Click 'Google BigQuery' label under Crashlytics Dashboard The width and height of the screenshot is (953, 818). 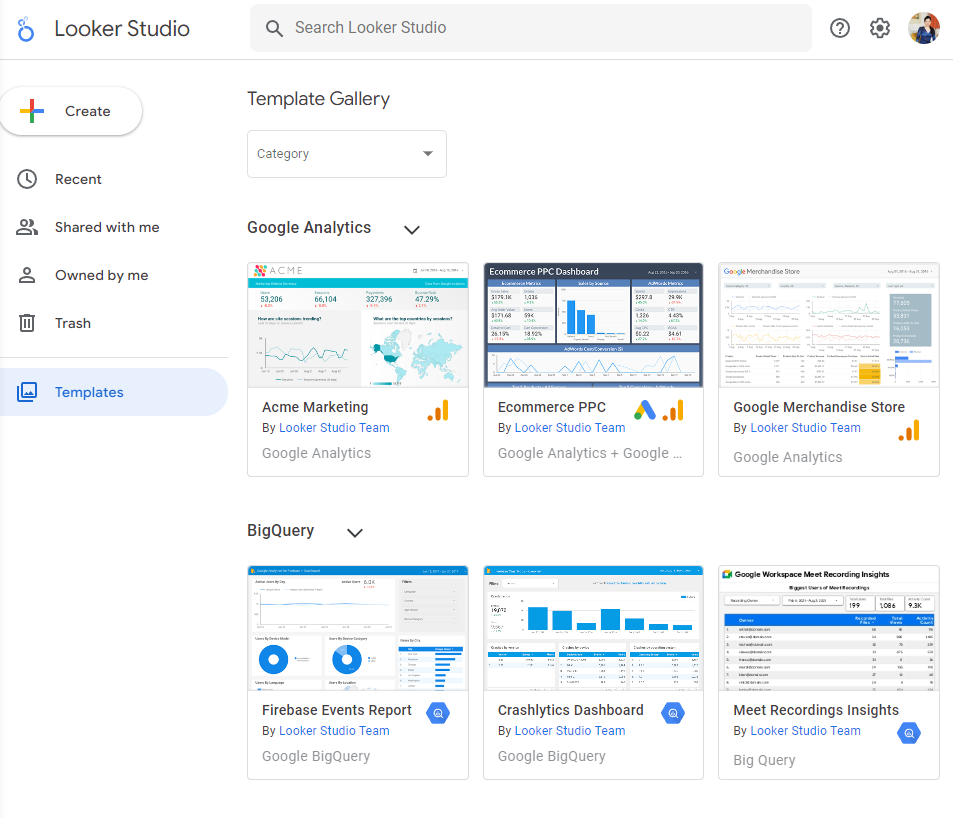pyautogui.click(x=551, y=756)
